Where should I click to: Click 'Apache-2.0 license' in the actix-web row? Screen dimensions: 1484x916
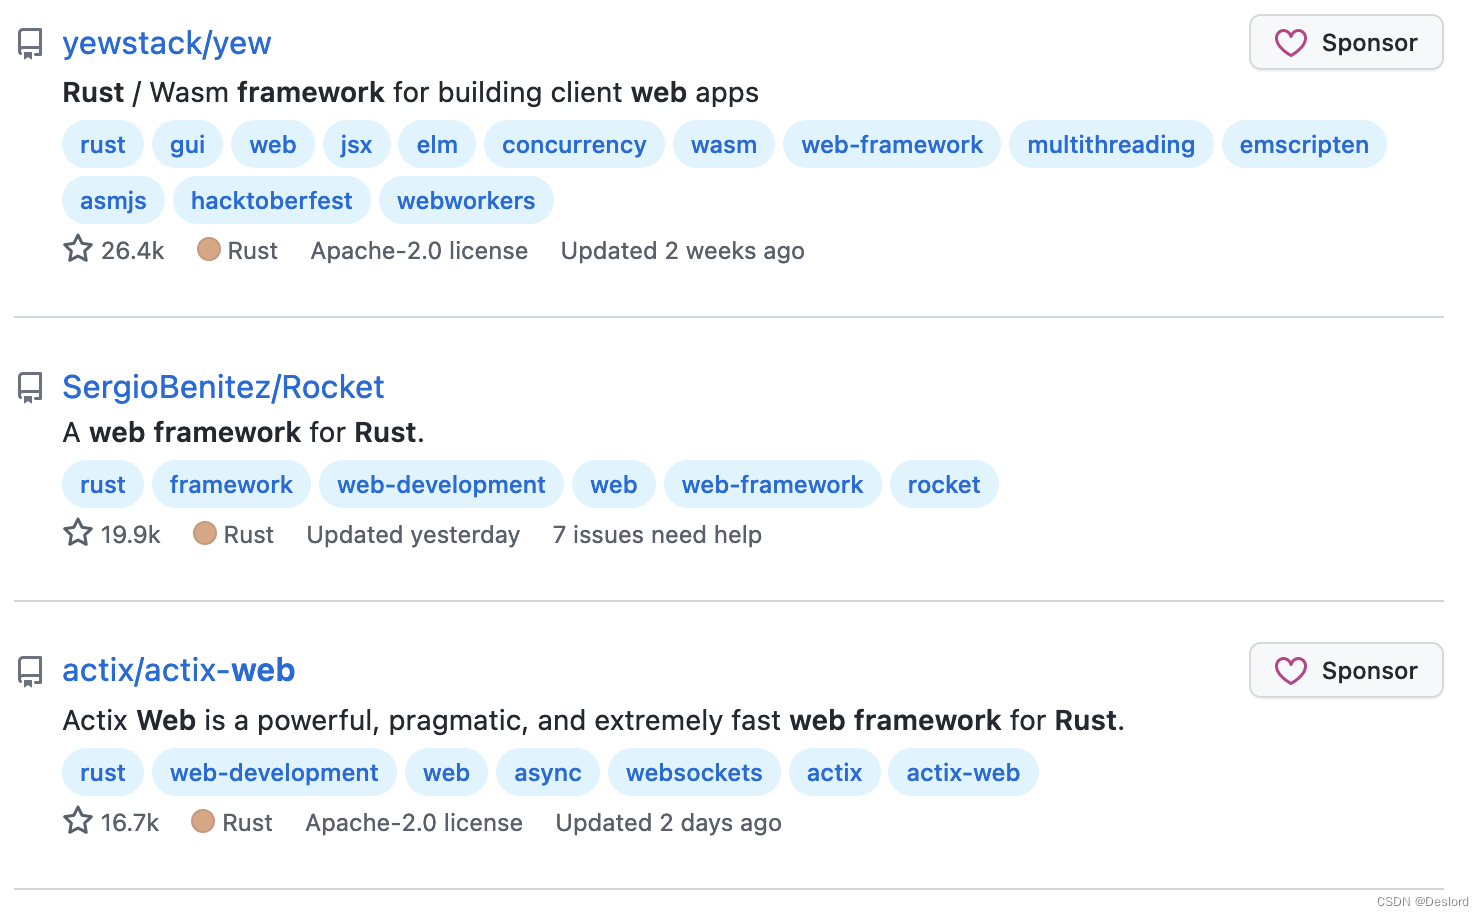click(x=414, y=822)
